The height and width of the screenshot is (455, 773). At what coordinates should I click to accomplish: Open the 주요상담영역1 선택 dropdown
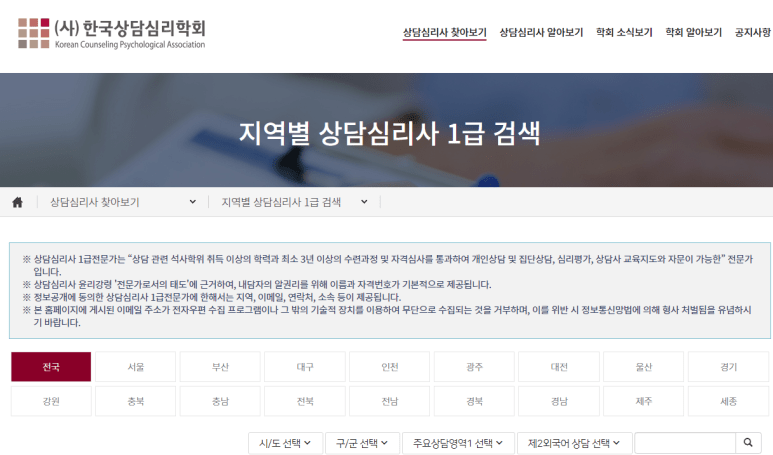click(x=458, y=443)
